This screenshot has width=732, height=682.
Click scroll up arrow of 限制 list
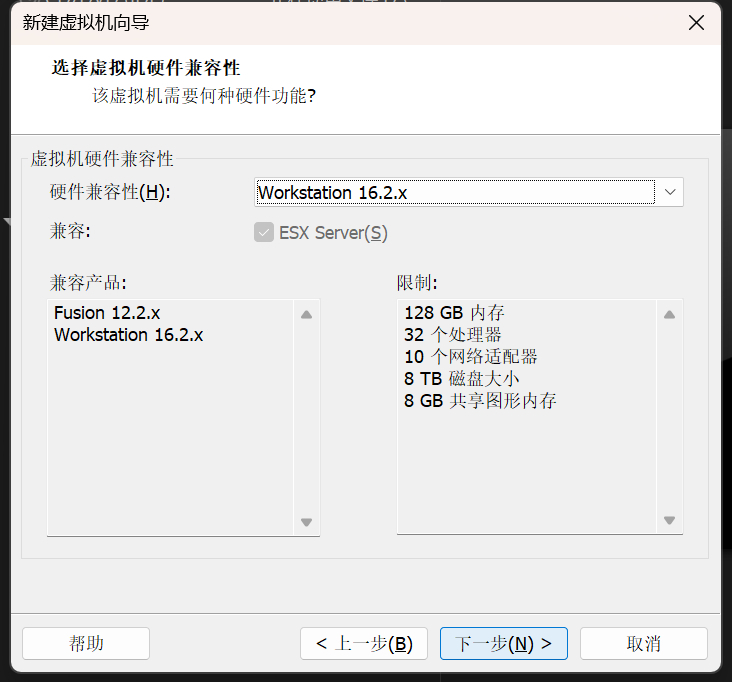pos(669,315)
